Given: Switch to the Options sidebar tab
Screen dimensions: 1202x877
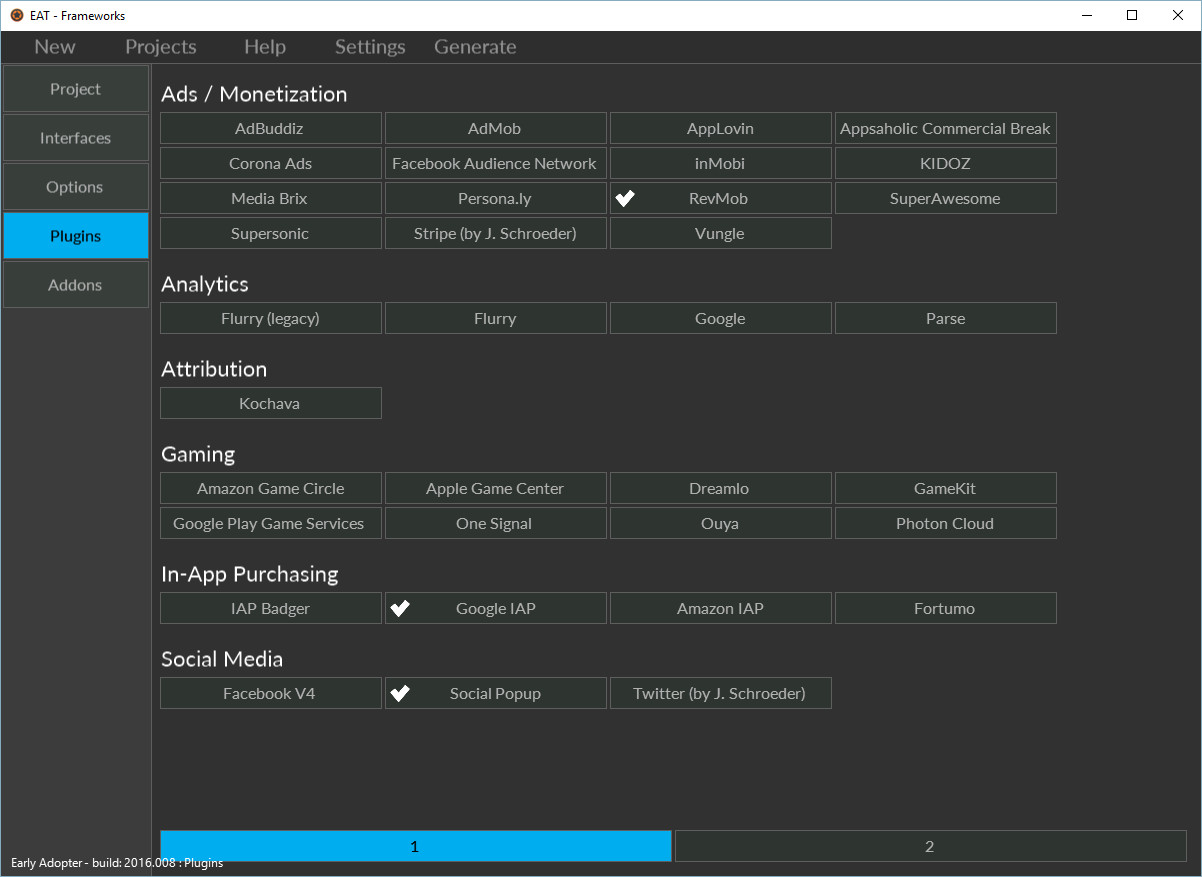Looking at the screenshot, I should pos(75,187).
